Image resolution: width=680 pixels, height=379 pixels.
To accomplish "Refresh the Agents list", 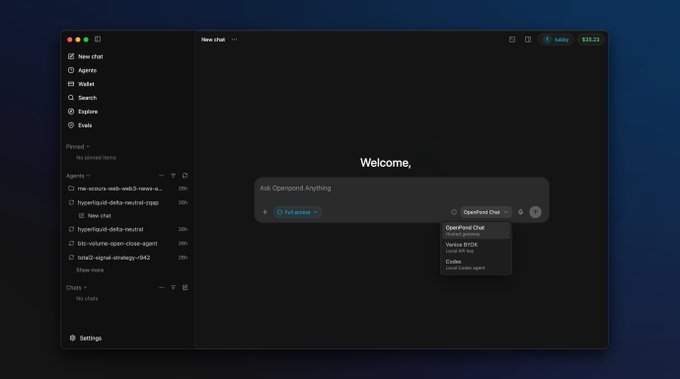I will coord(185,176).
